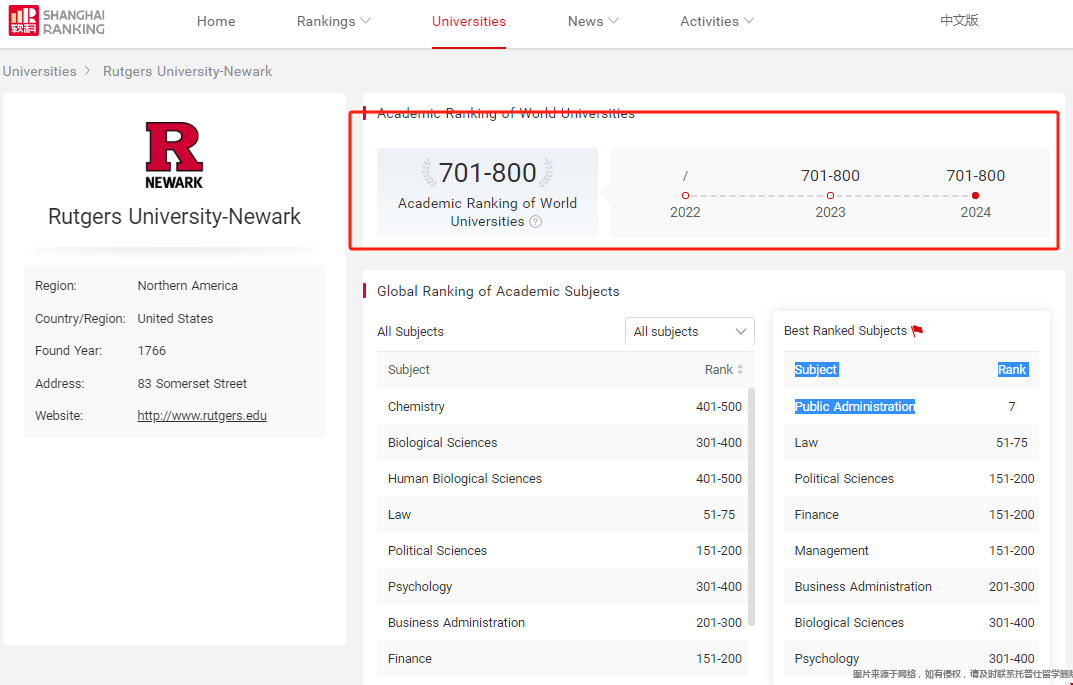Click Human Biological Sciences subject row
Image resolution: width=1073 pixels, height=685 pixels.
[x=563, y=478]
